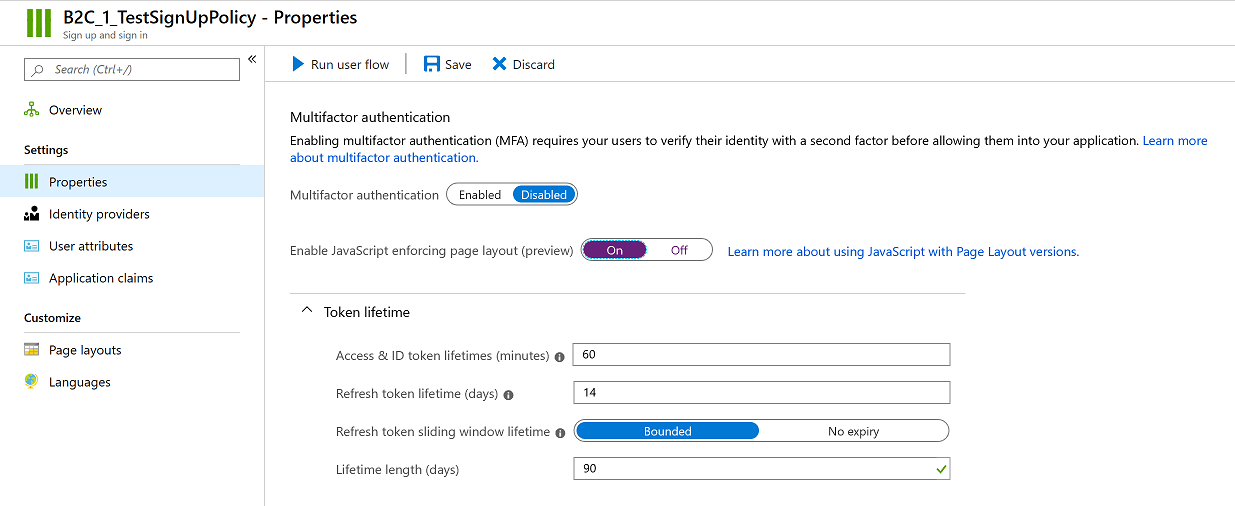Click the Lifetime length (days) field

762,469
